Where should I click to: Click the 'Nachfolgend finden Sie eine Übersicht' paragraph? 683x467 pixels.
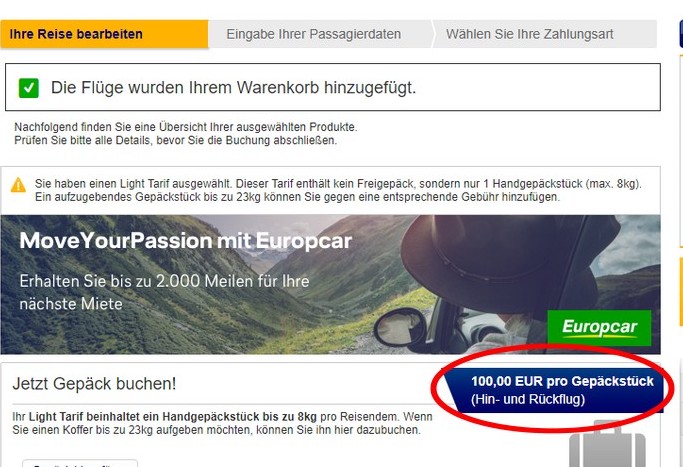[x=186, y=134]
